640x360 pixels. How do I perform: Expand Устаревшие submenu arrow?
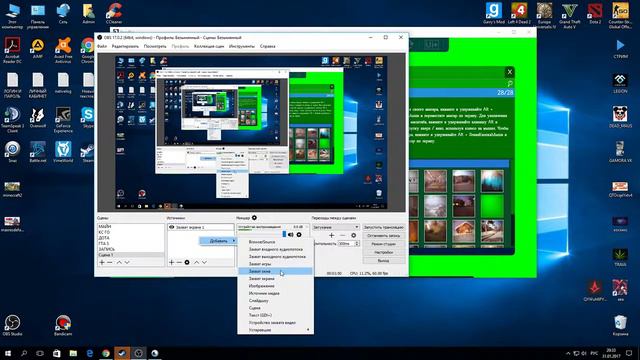coord(308,330)
